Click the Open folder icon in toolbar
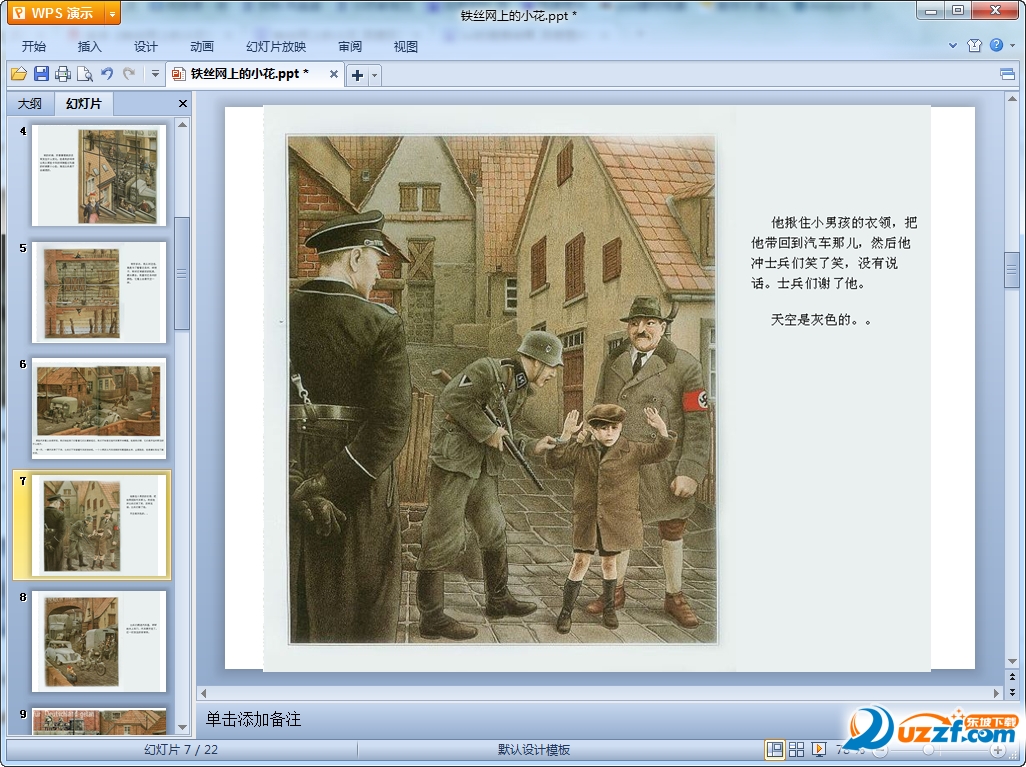 click(18, 74)
